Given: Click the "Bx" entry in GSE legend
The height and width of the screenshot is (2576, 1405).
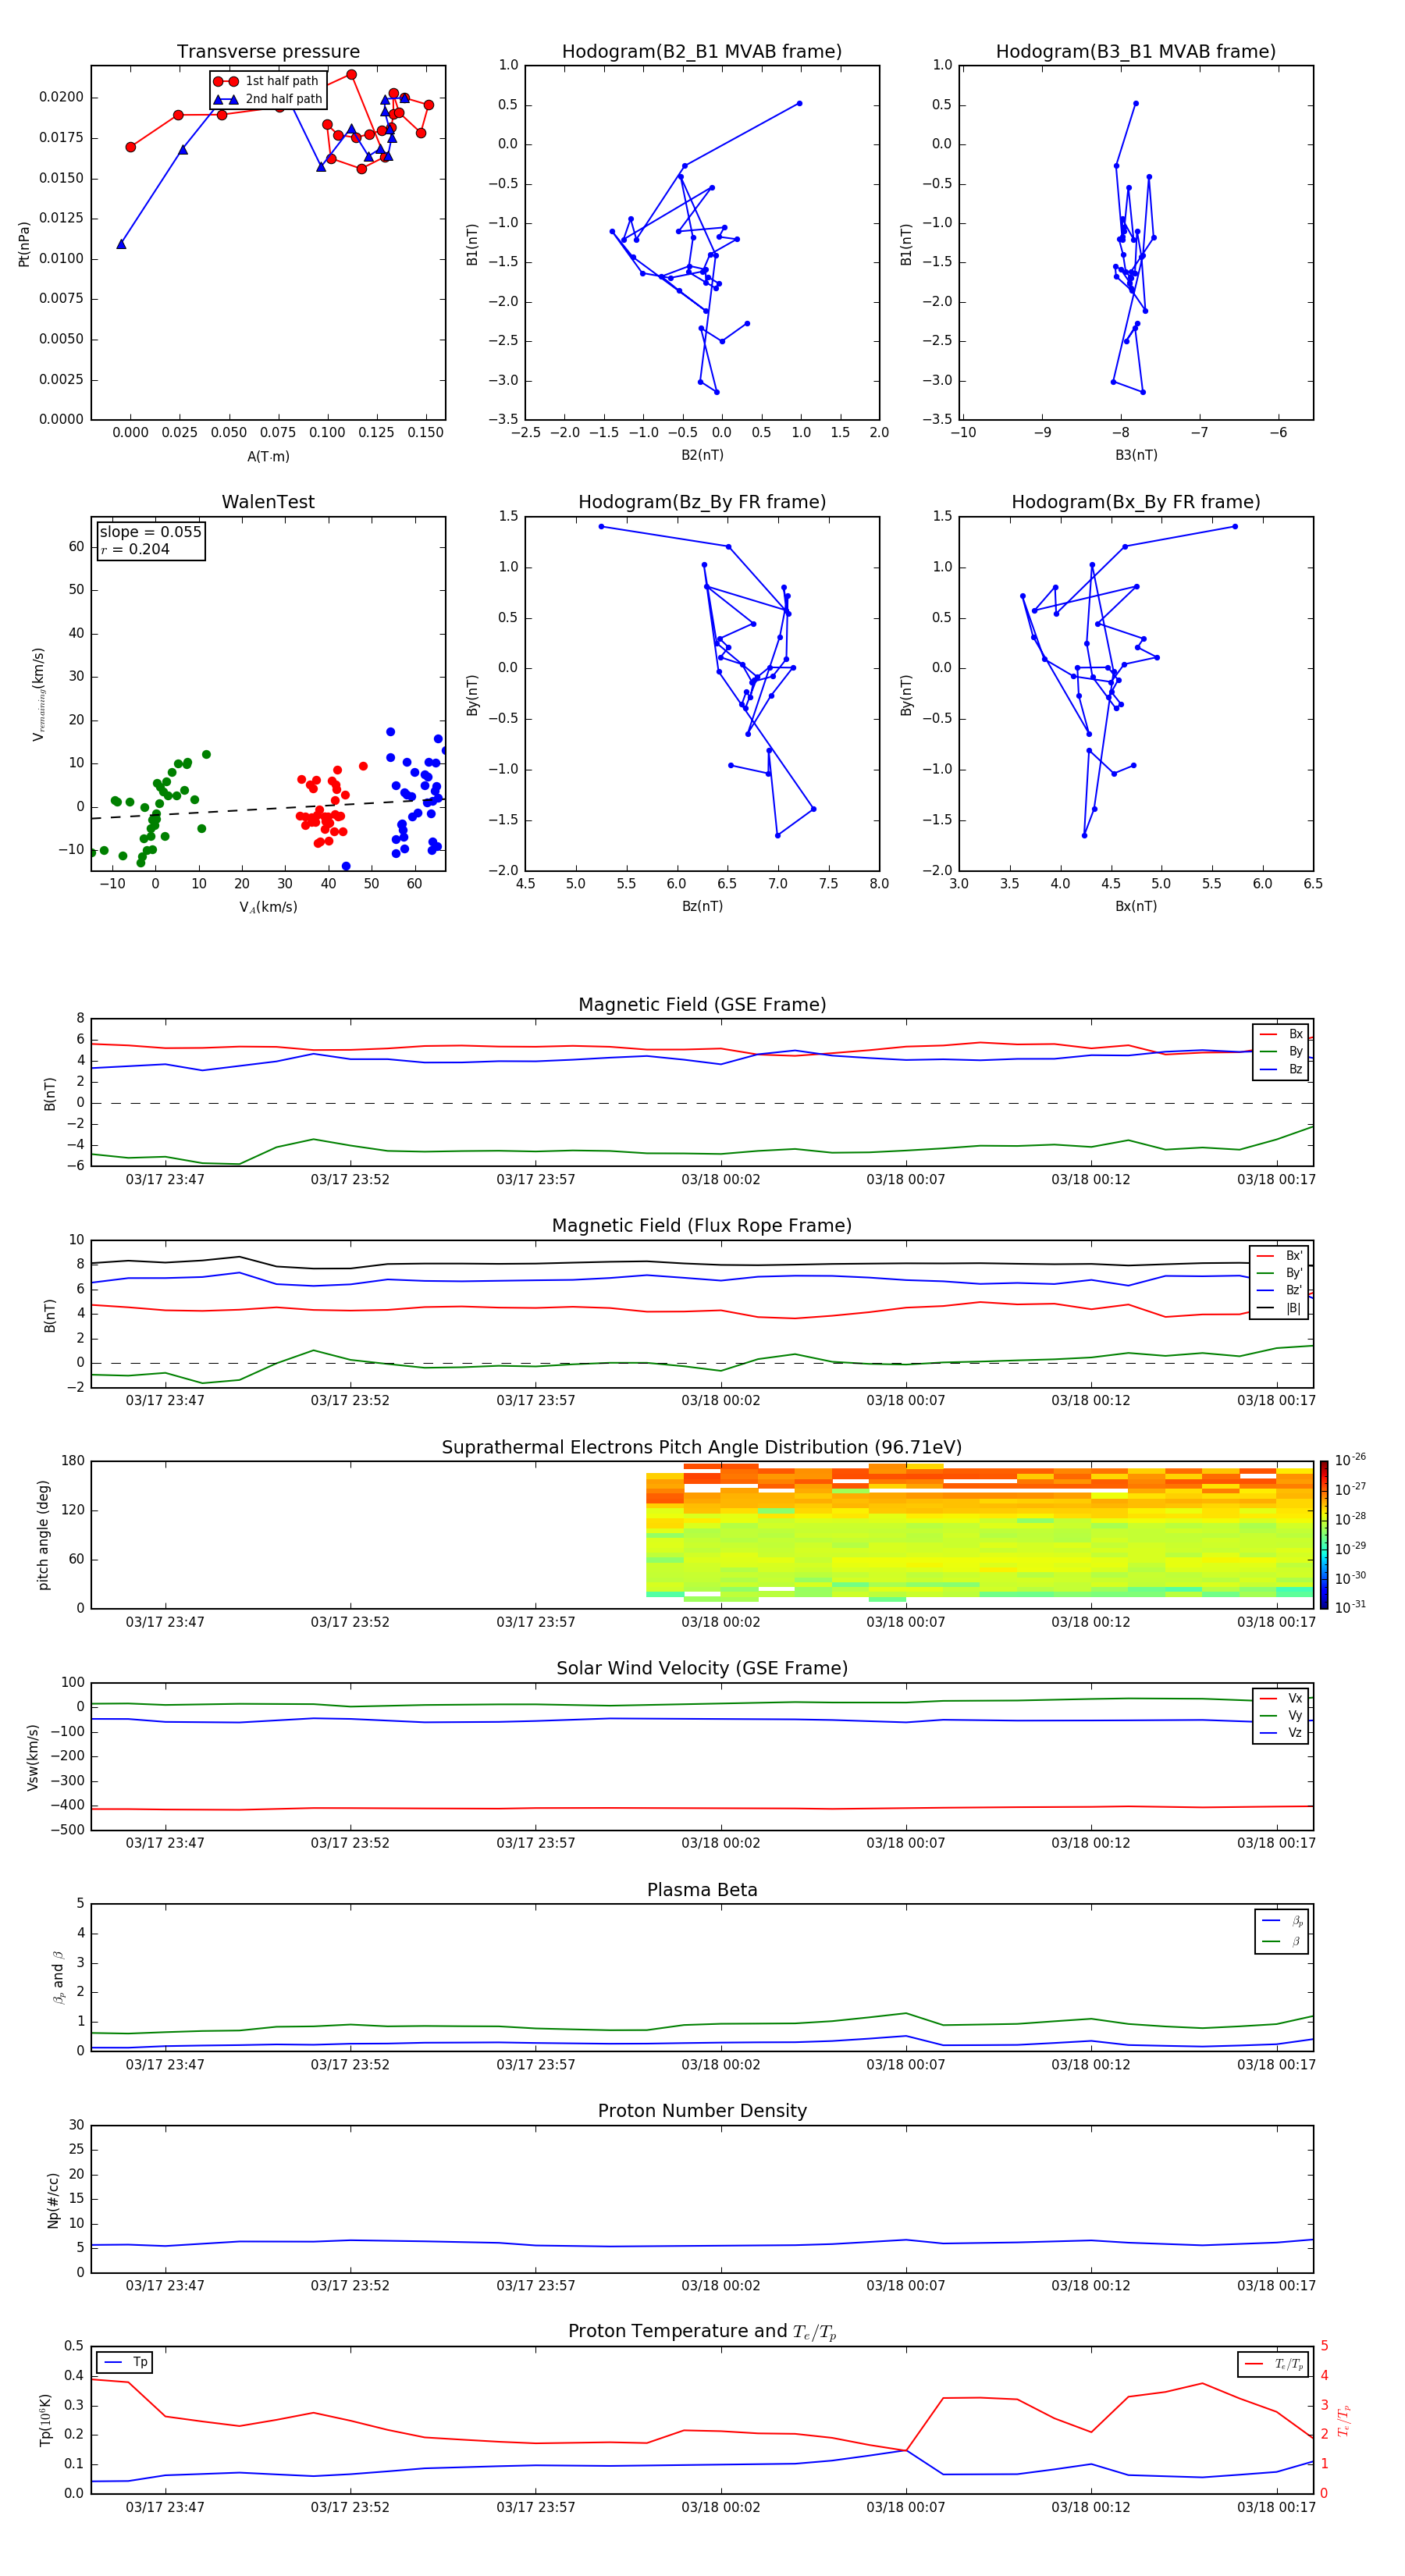Looking at the screenshot, I should [x=1281, y=1034].
